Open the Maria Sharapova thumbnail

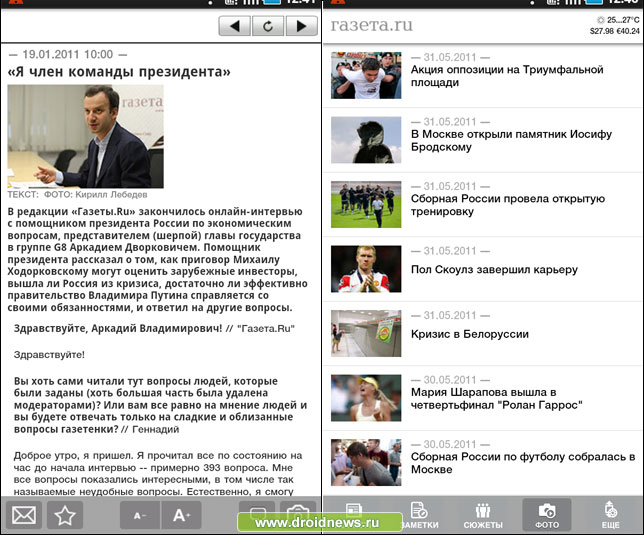tap(366, 397)
